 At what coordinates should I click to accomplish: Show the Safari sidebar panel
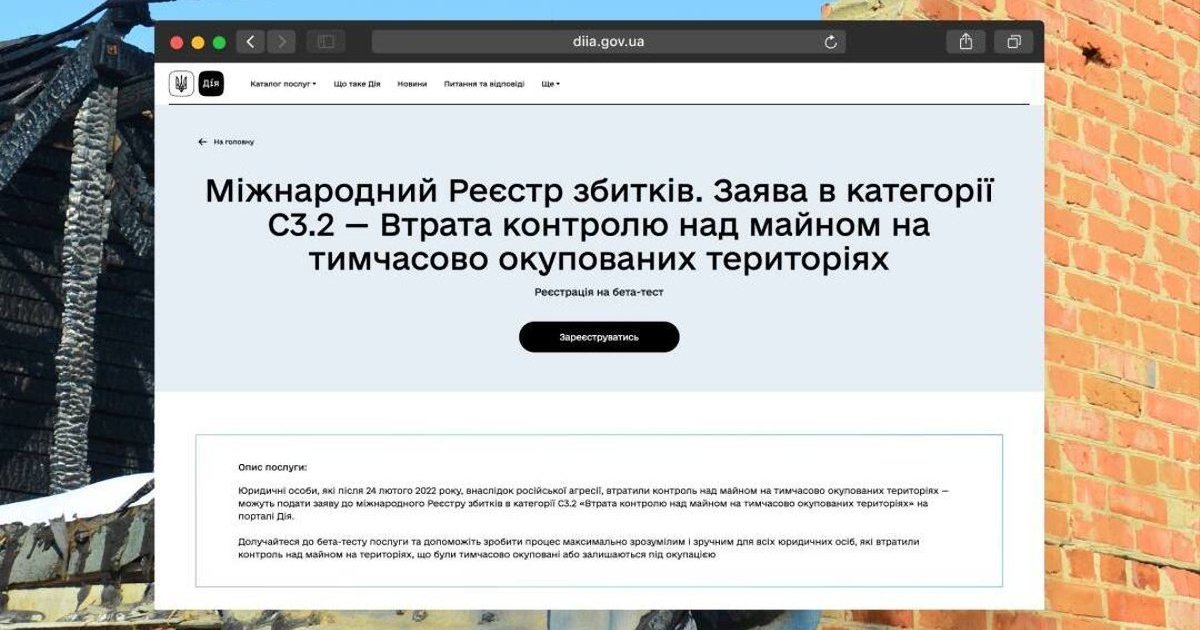click(x=325, y=42)
